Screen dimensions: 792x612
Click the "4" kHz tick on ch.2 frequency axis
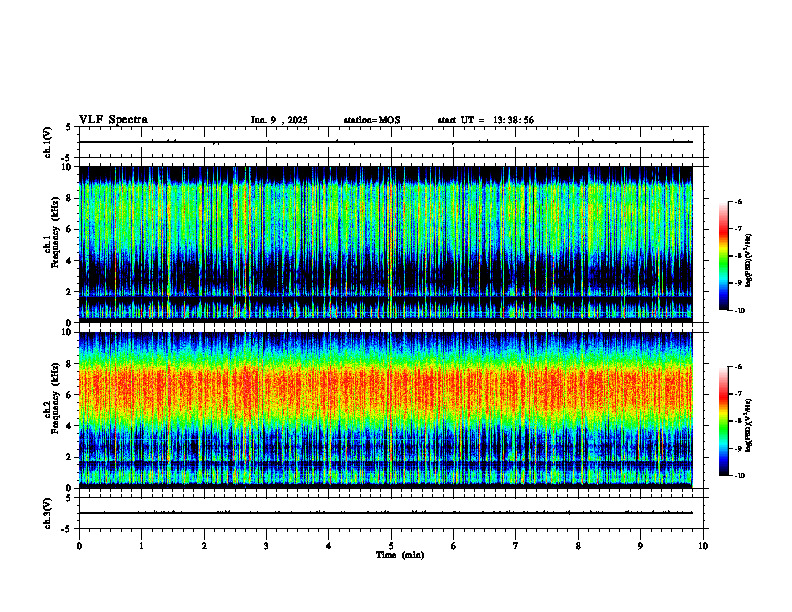coord(69,426)
